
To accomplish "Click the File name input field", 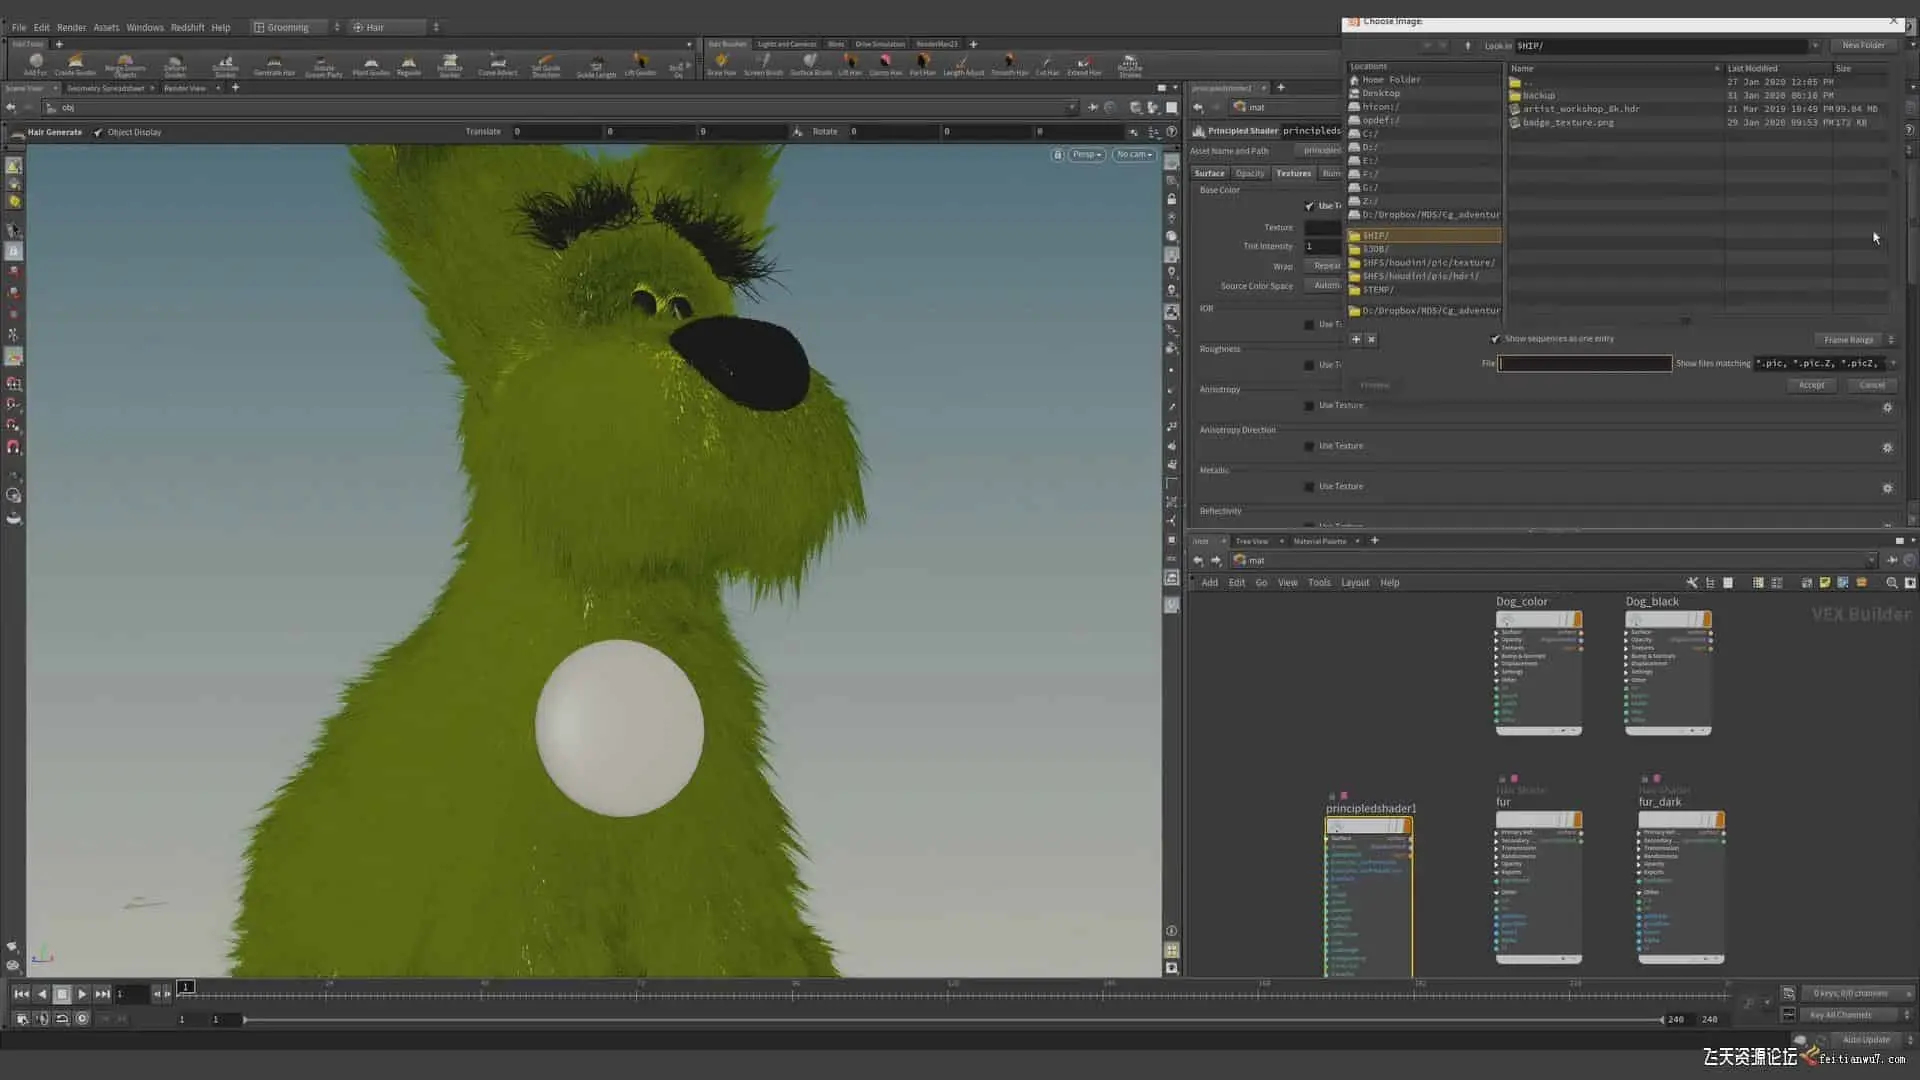I will (1584, 363).
